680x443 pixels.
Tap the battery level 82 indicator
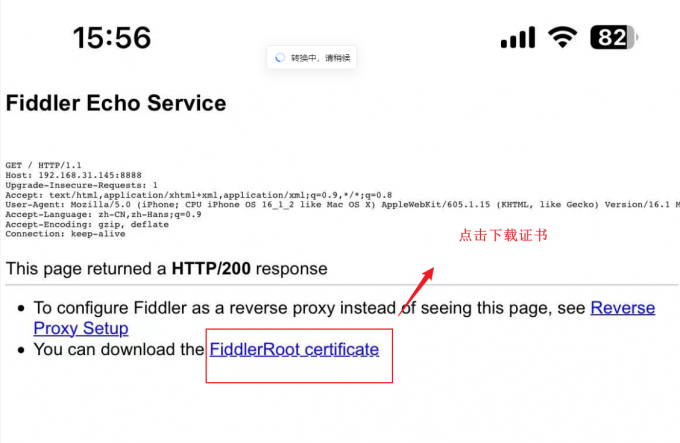click(613, 37)
